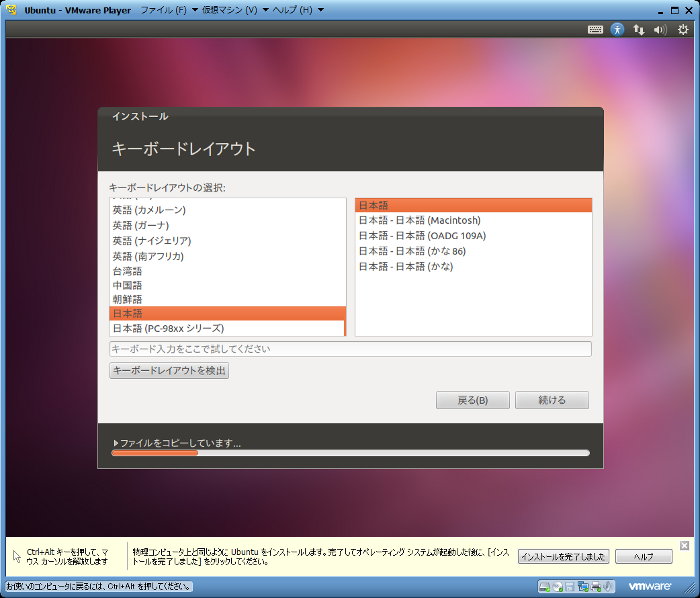Click the keyboard test input field
Screen dimensions: 700x598
coord(350,349)
